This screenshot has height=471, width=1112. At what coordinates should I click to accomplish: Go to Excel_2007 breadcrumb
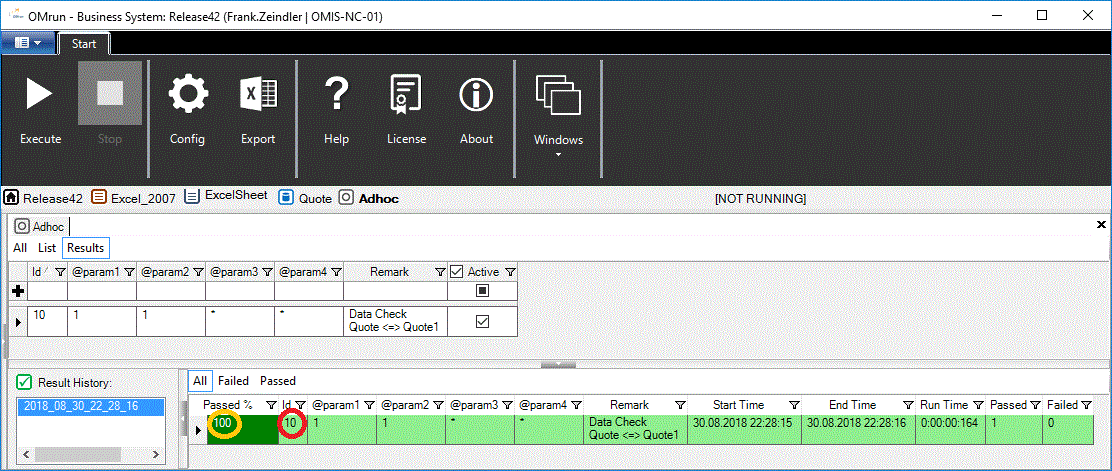click(133, 198)
